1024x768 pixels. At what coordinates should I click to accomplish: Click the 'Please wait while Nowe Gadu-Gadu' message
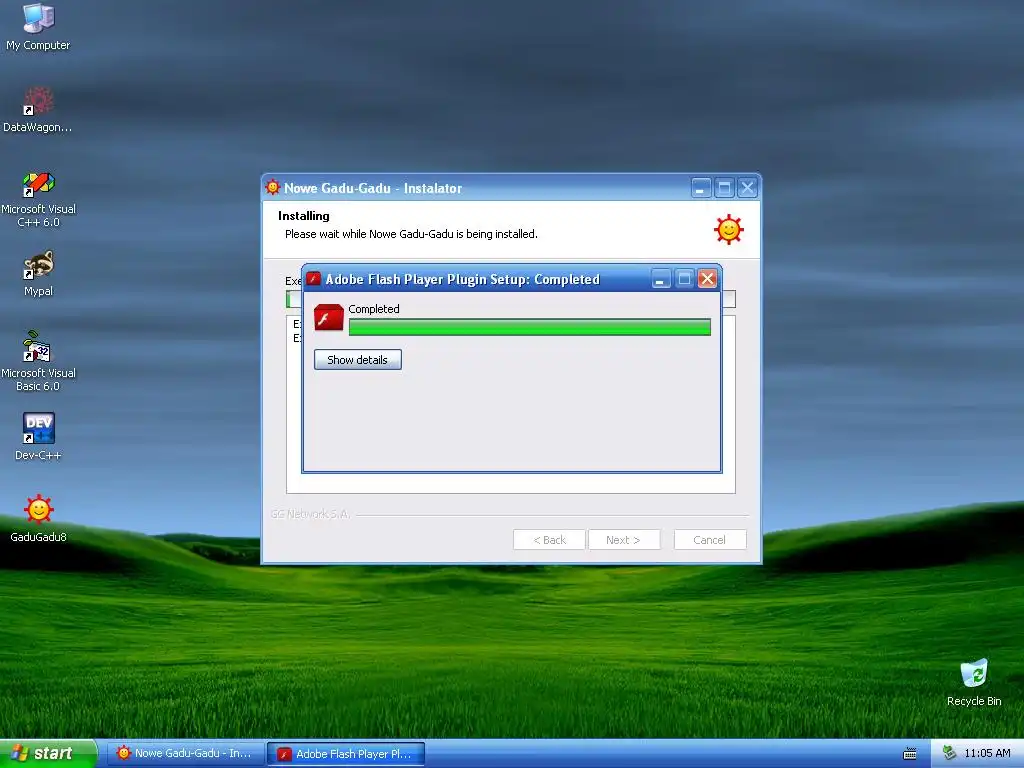coord(411,234)
